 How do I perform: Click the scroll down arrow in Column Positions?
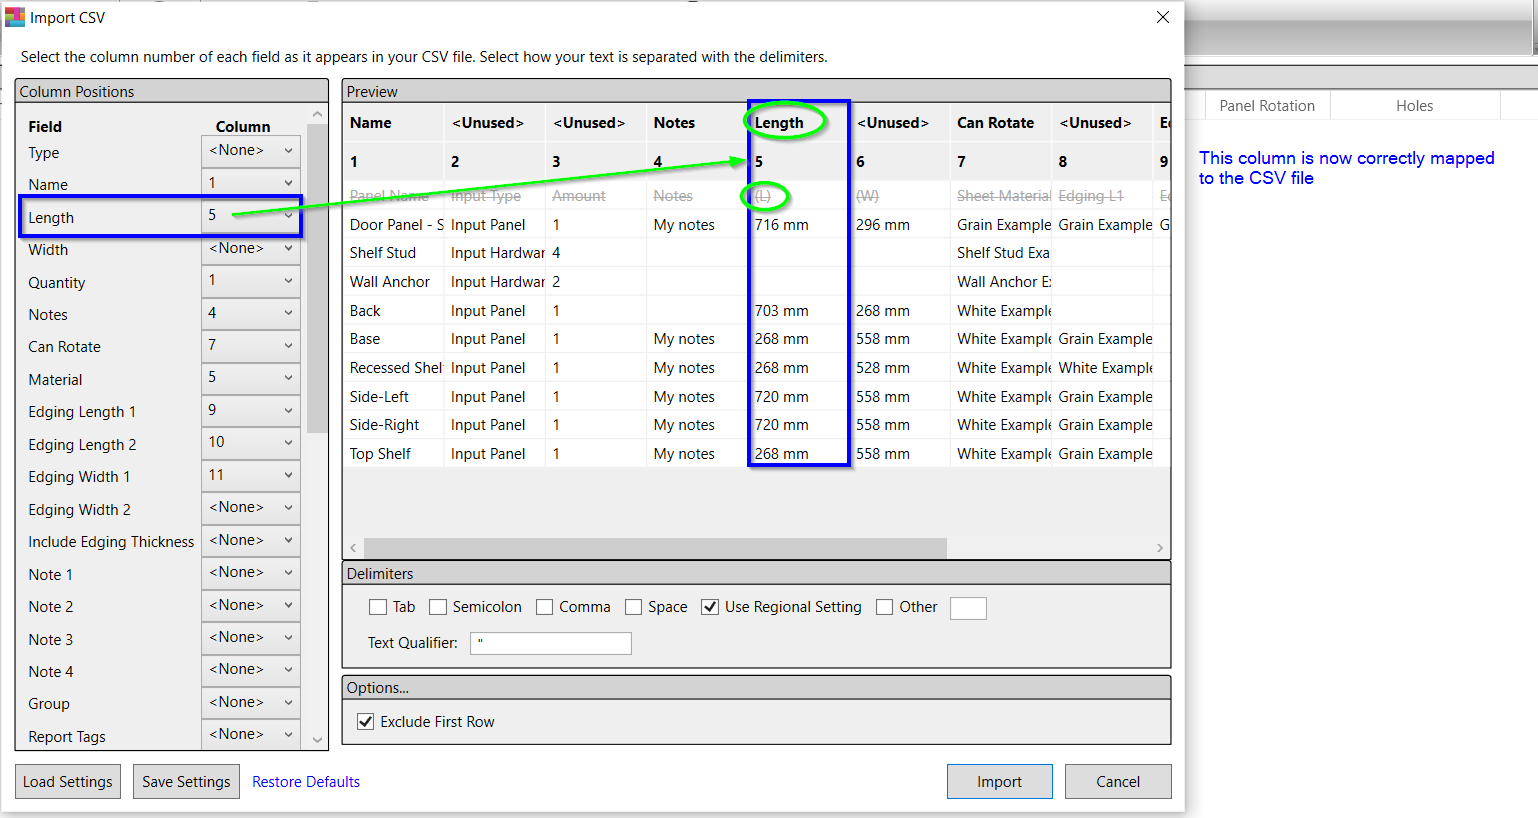coord(317,740)
